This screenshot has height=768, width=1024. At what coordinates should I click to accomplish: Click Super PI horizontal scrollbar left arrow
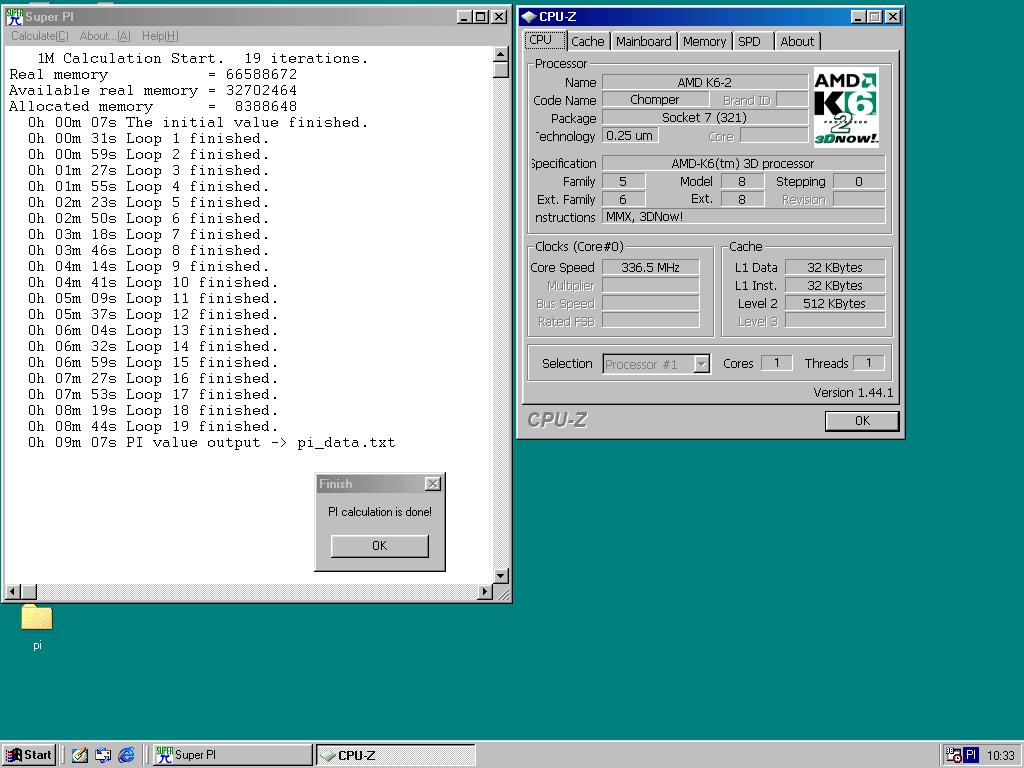point(12,592)
